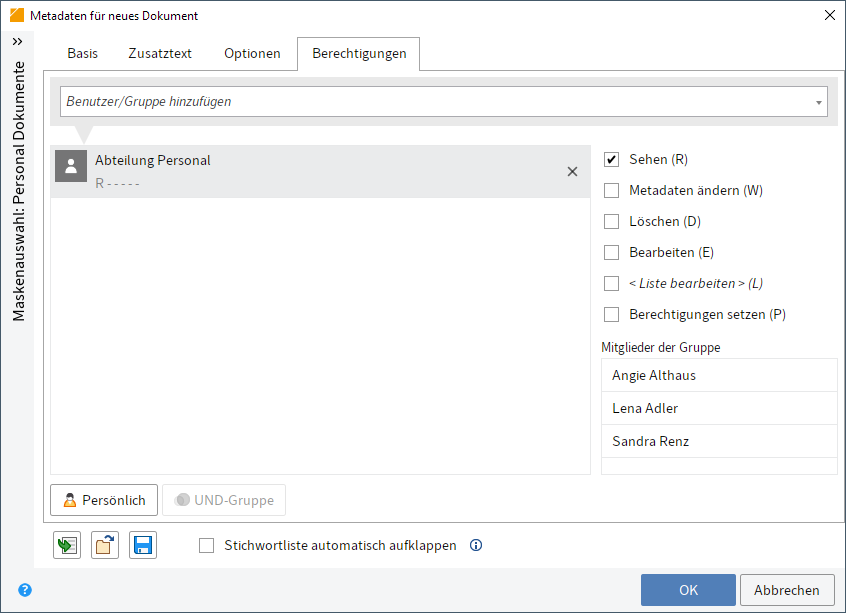Select group member Lena Adler
846x613 pixels.
click(x=719, y=408)
